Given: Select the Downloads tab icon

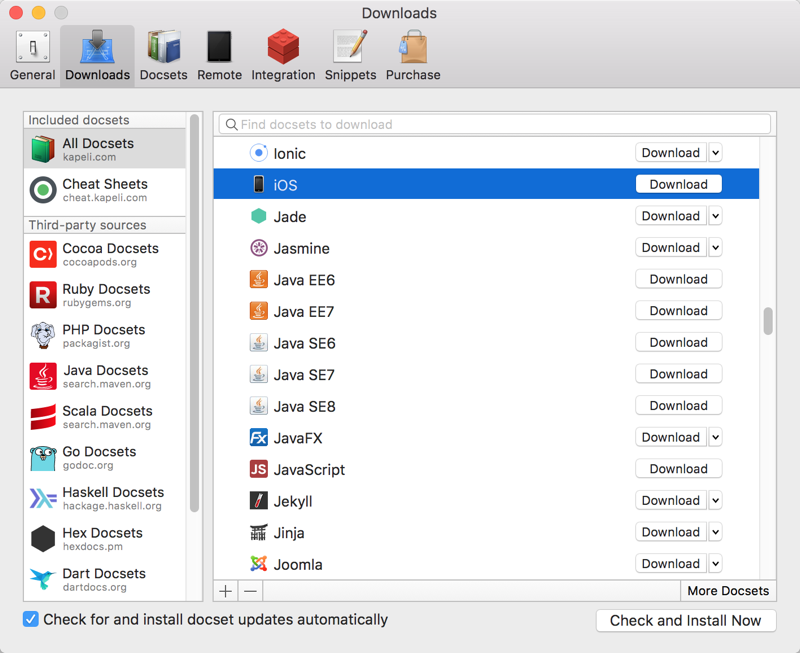Looking at the screenshot, I should (x=97, y=47).
